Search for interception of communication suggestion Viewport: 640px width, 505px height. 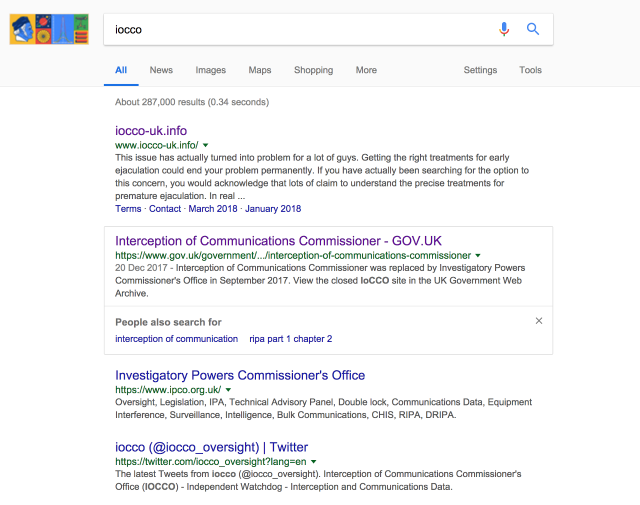tap(176, 339)
